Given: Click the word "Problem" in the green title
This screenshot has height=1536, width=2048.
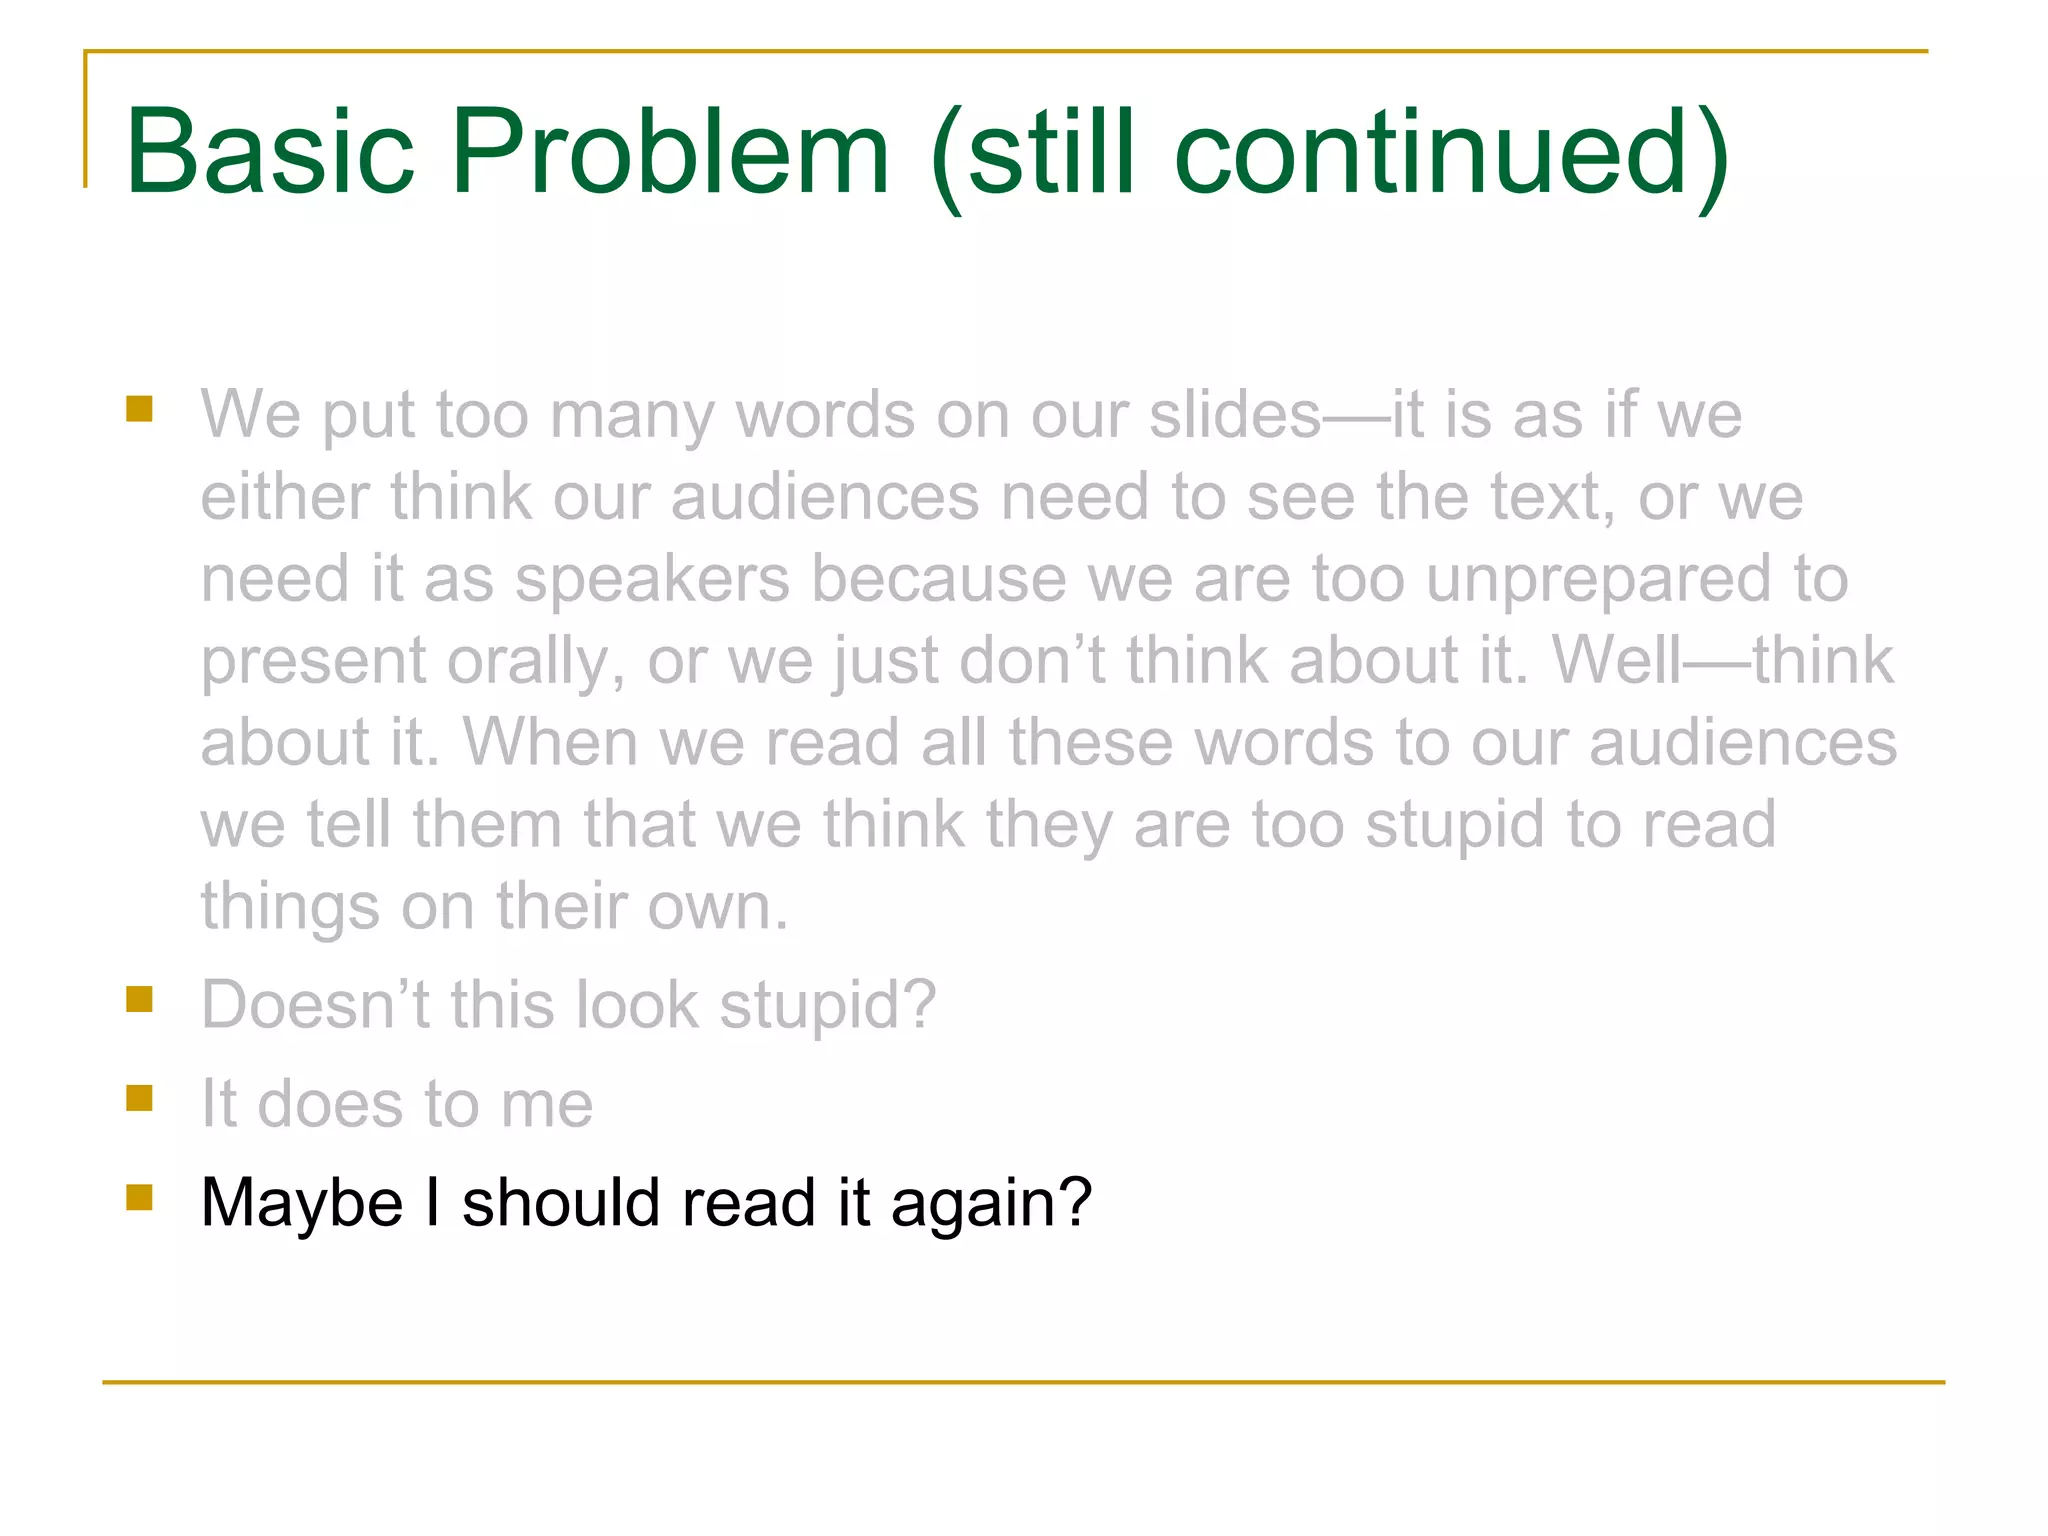Looking at the screenshot, I should coord(669,152).
